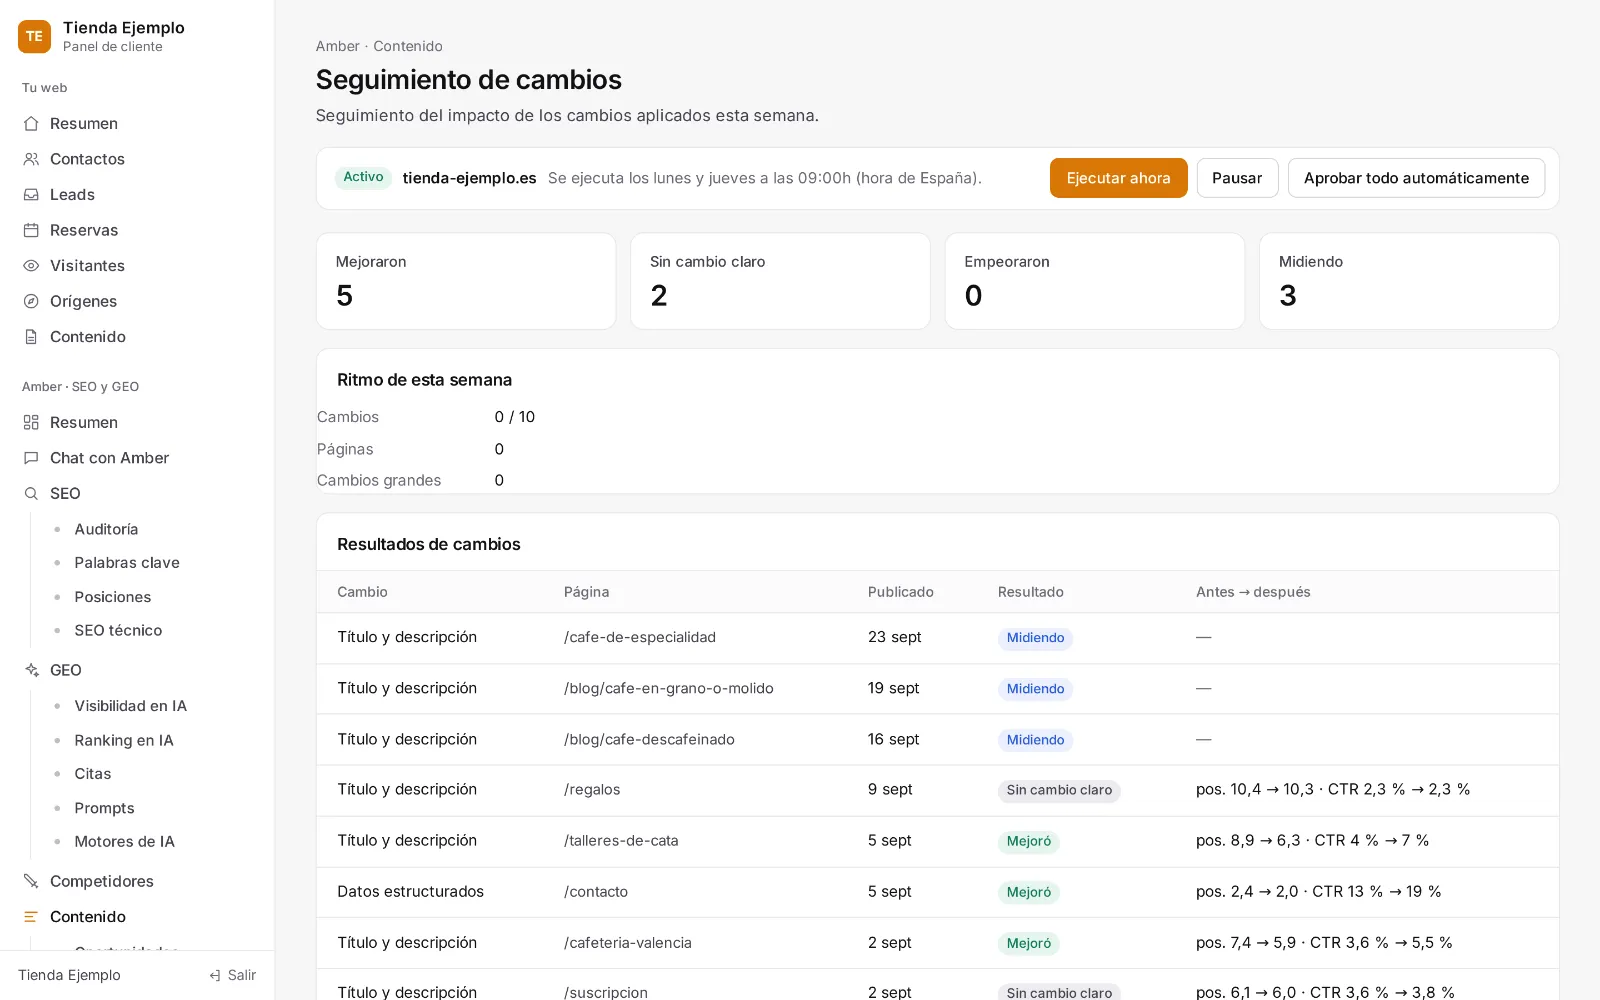Click Datos estructurados change cell

pos(410,891)
